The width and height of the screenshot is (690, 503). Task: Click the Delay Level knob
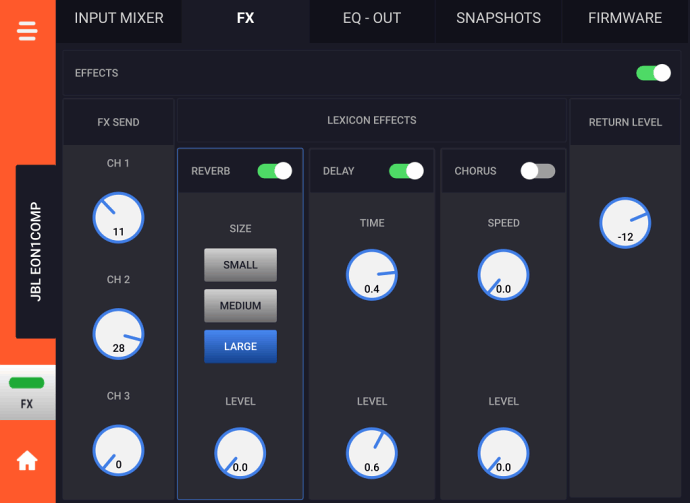372,453
